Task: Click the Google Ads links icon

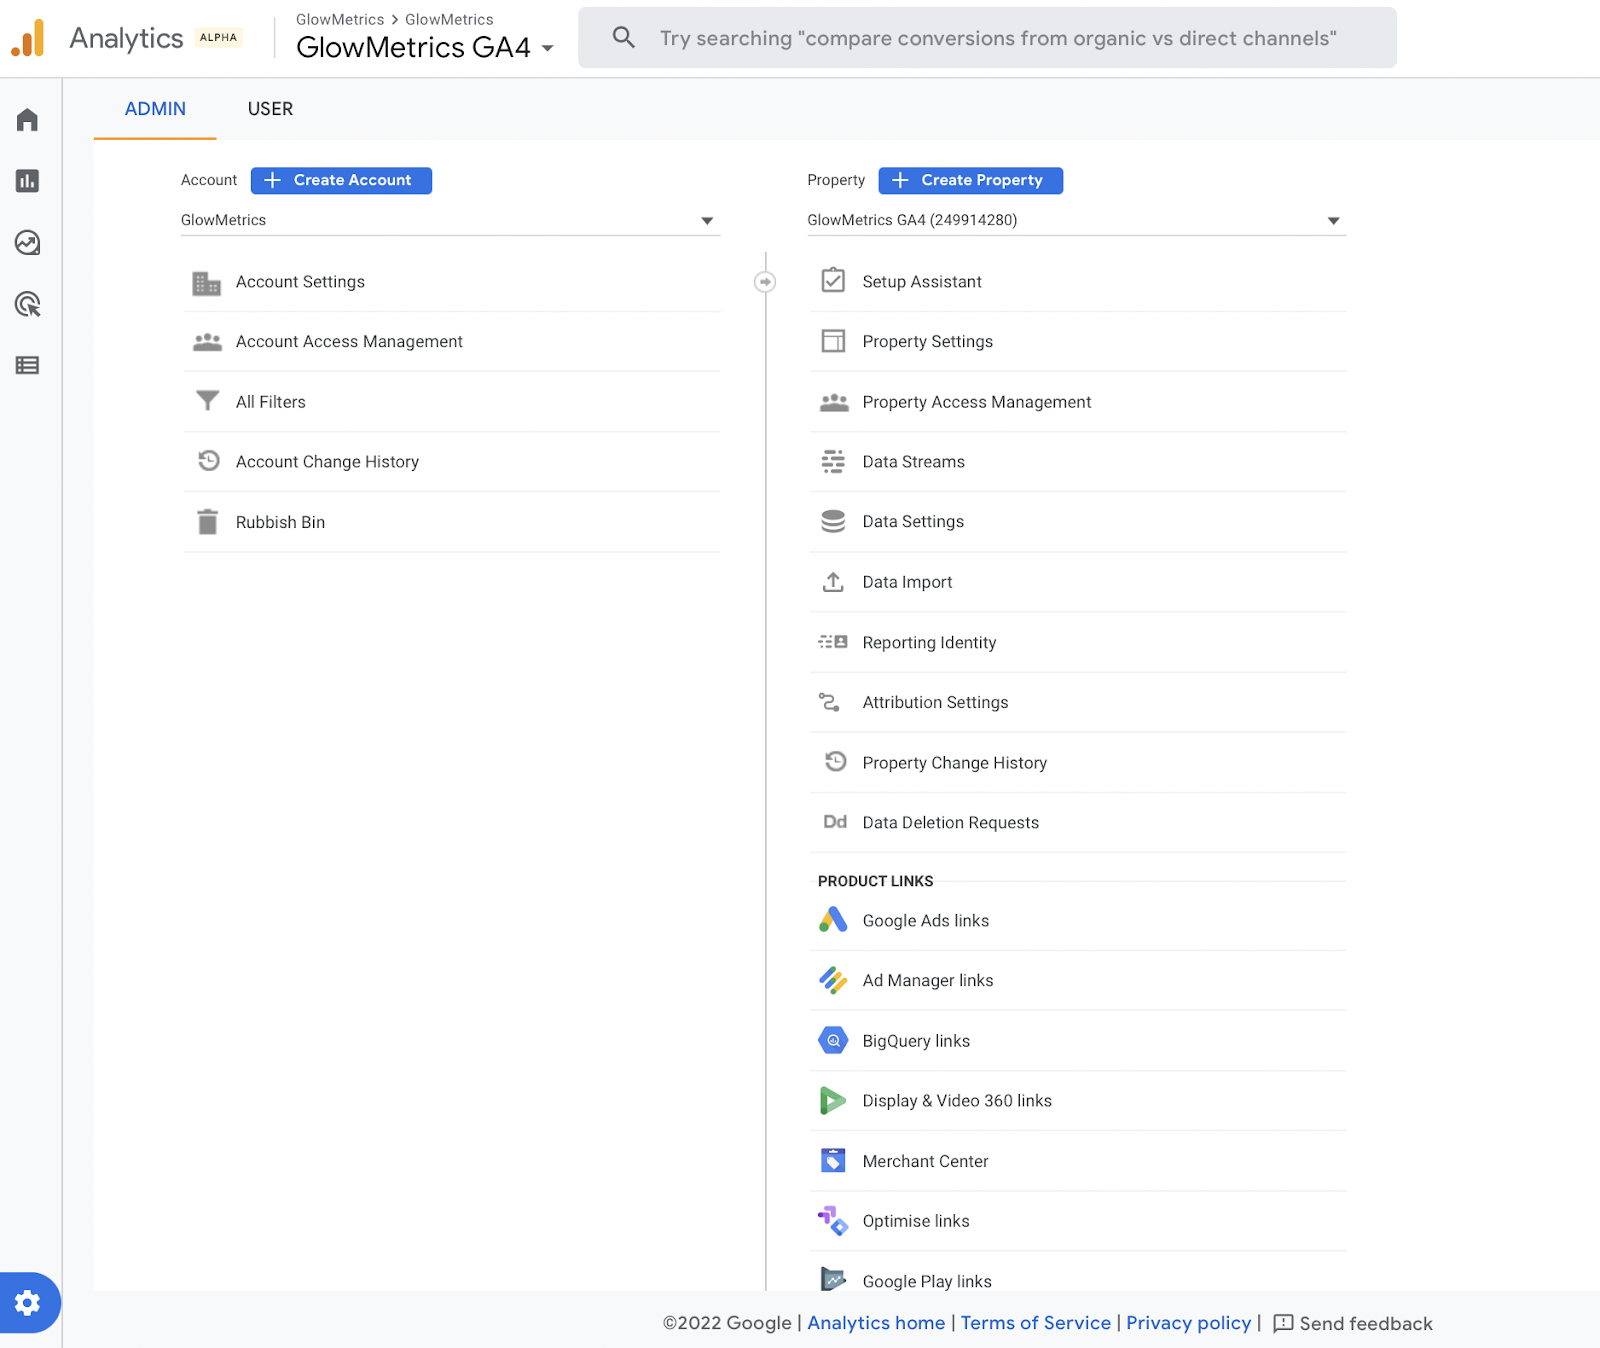Action: (x=833, y=920)
